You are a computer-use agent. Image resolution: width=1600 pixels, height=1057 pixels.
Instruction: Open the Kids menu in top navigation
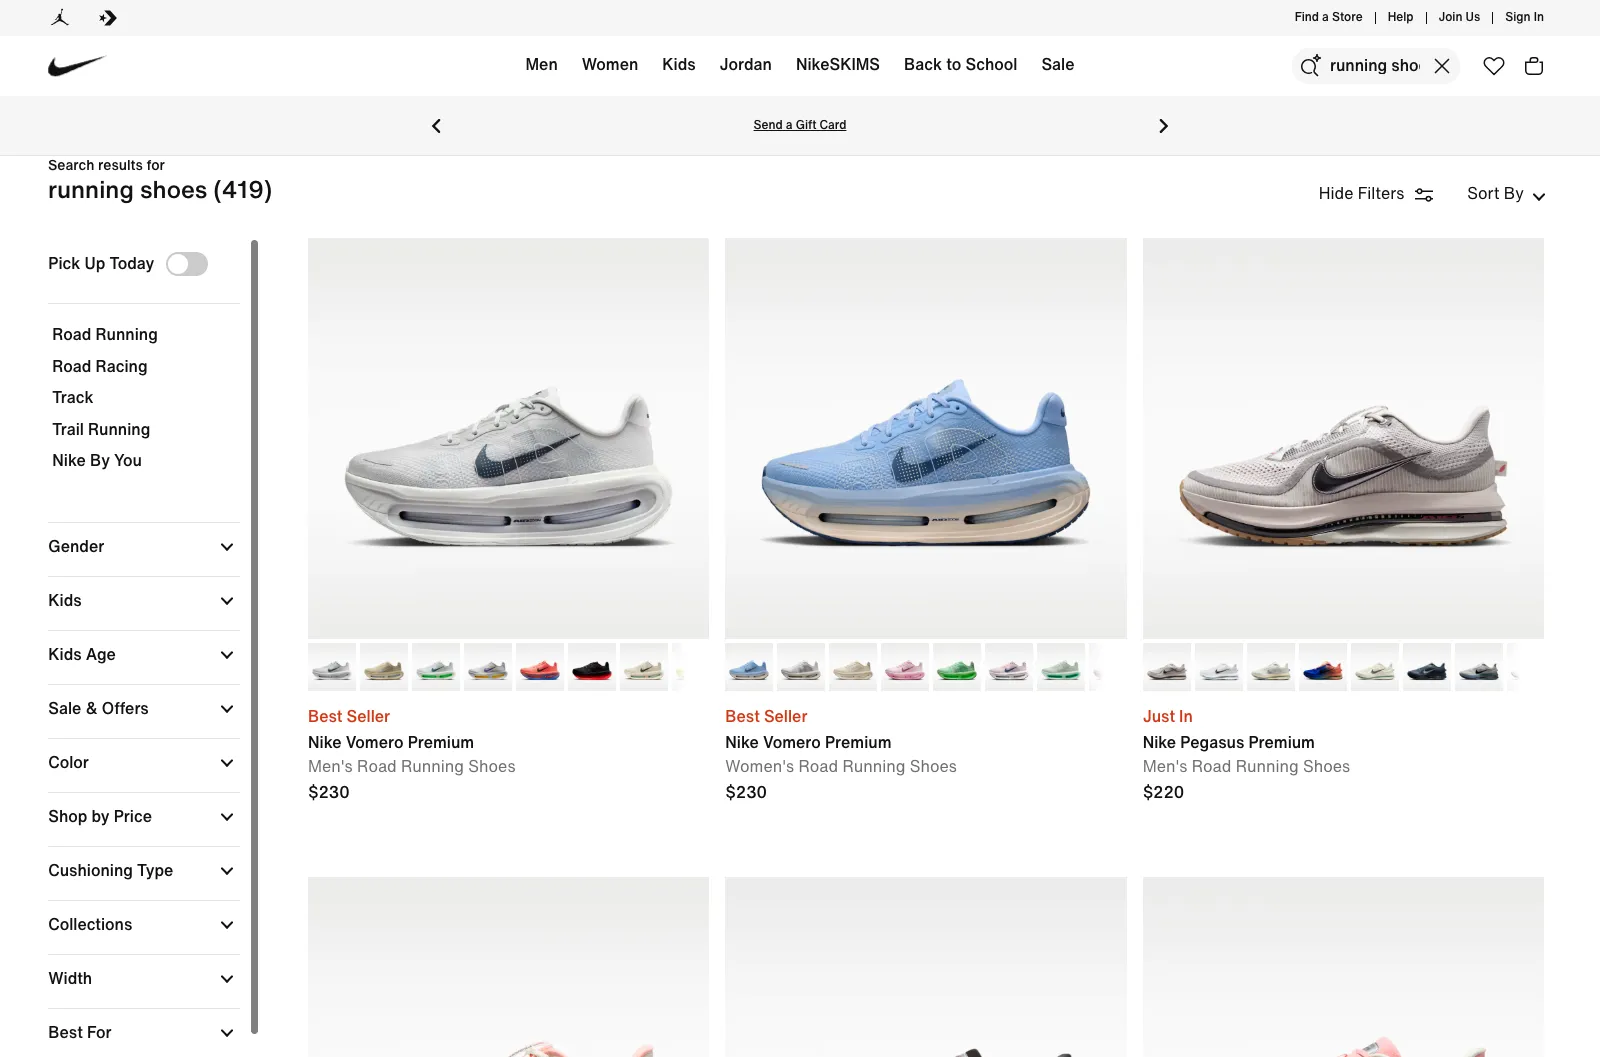click(x=679, y=65)
